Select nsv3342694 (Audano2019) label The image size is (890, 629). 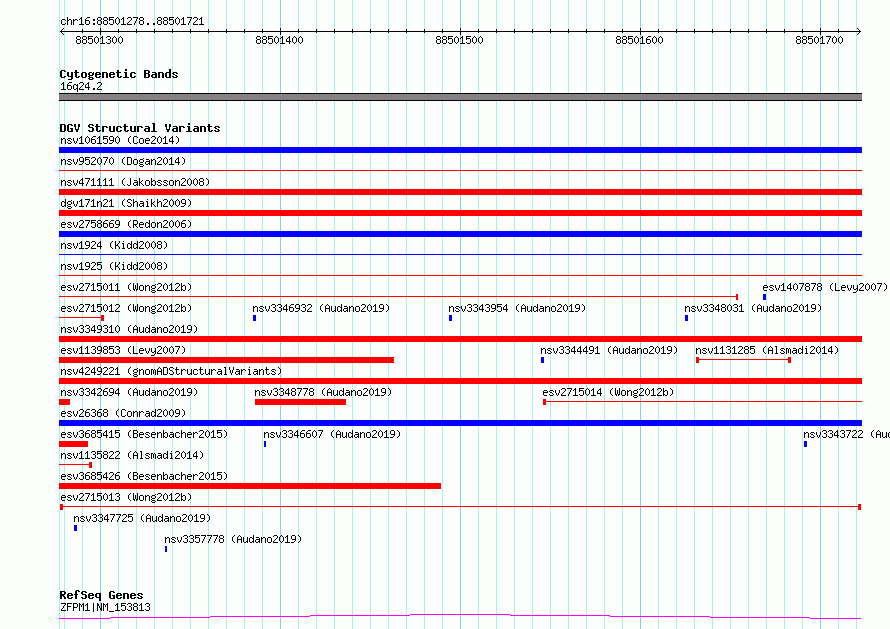[129, 392]
